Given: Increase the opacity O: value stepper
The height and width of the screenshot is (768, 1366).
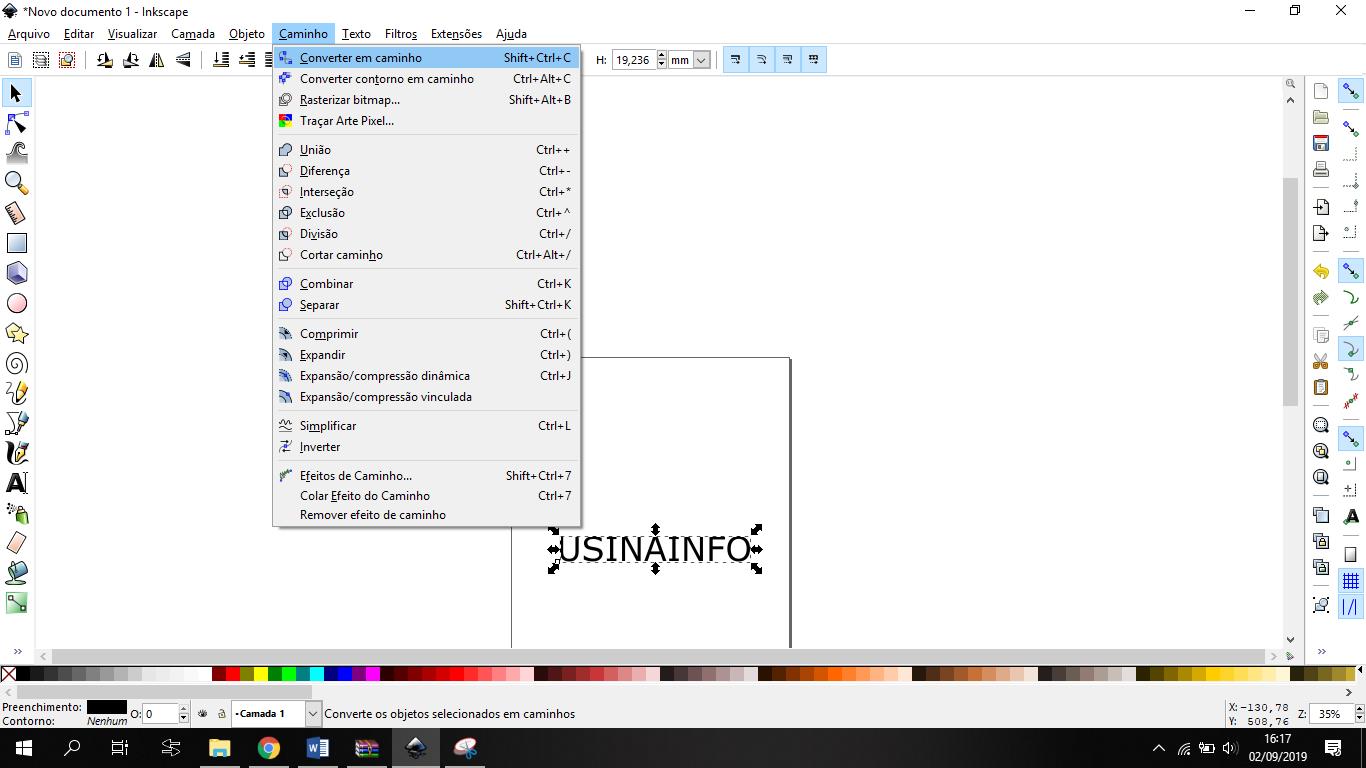Looking at the screenshot, I should [184, 709].
